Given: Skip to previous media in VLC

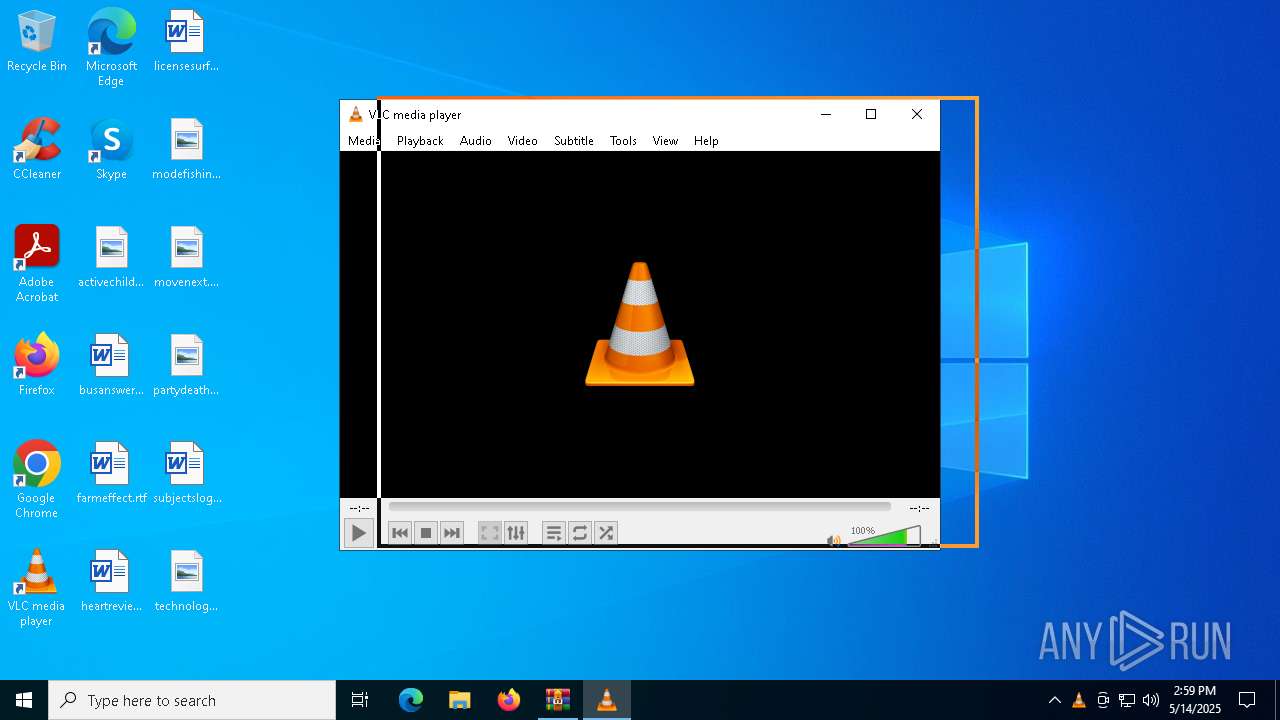Looking at the screenshot, I should click(400, 533).
